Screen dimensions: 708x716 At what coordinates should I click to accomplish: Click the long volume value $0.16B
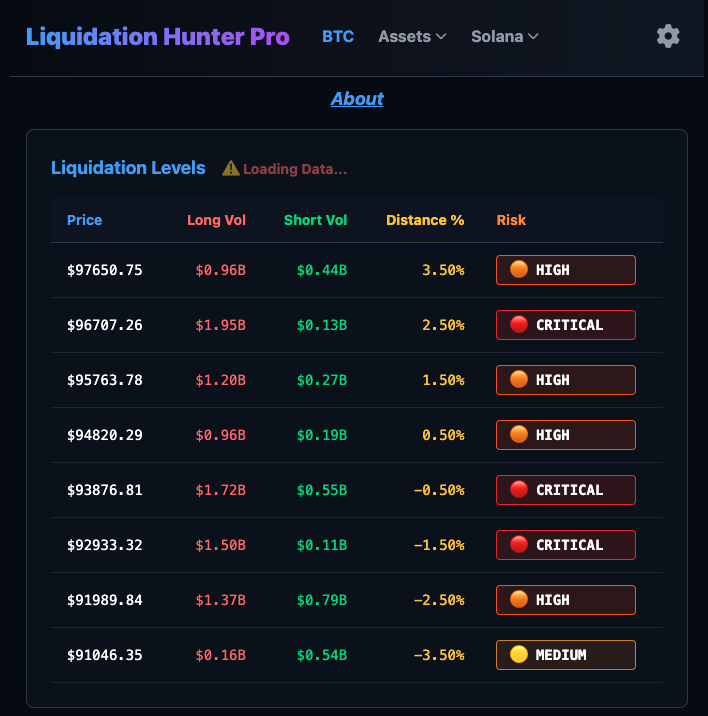(221, 655)
